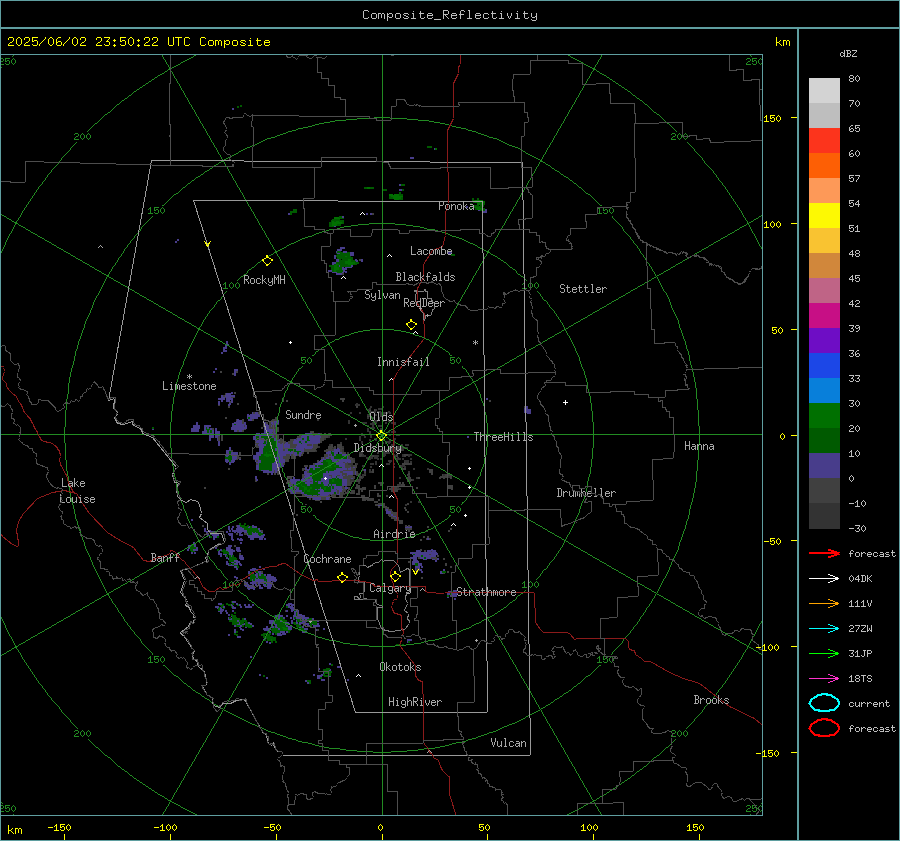Click the magenta 18TS arrow icon
Screen dimensions: 900x841
coord(824,678)
